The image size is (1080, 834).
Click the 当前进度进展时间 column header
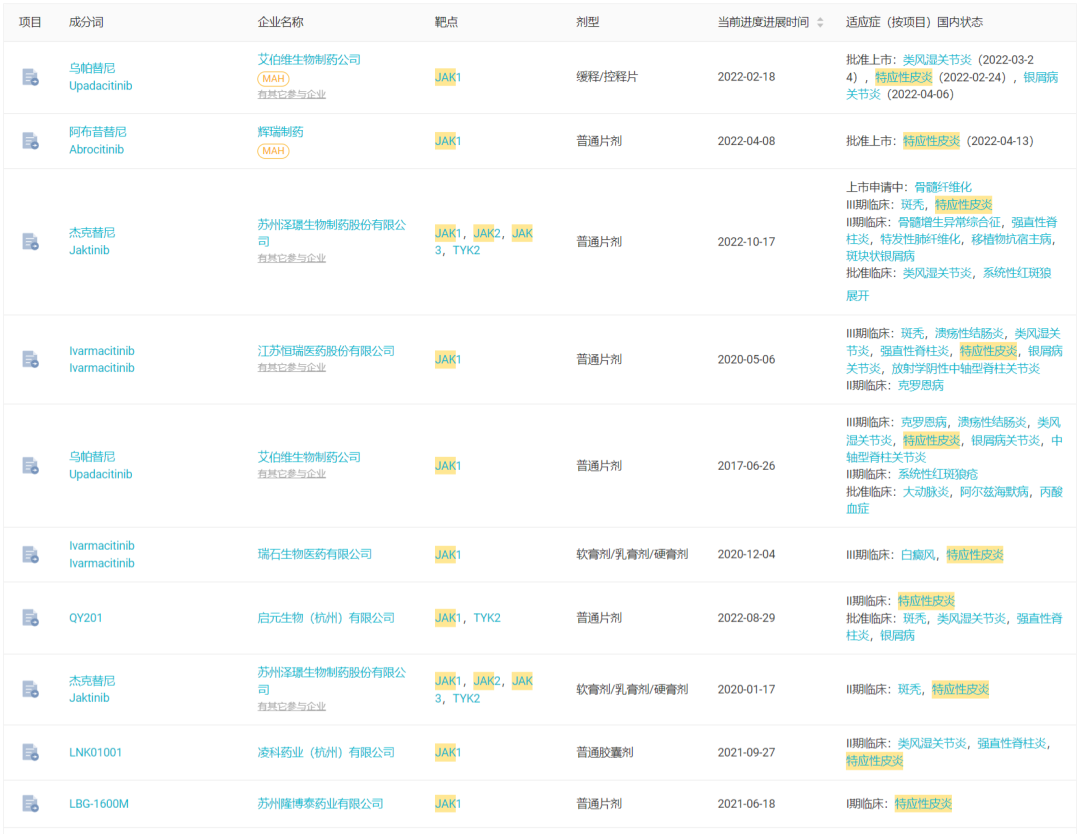tap(763, 22)
